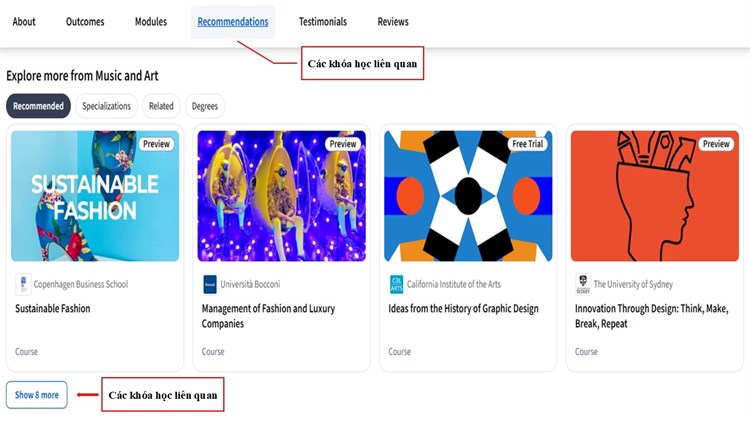Click the Free Trial badge
The width and height of the screenshot is (750, 422).
coord(530,144)
